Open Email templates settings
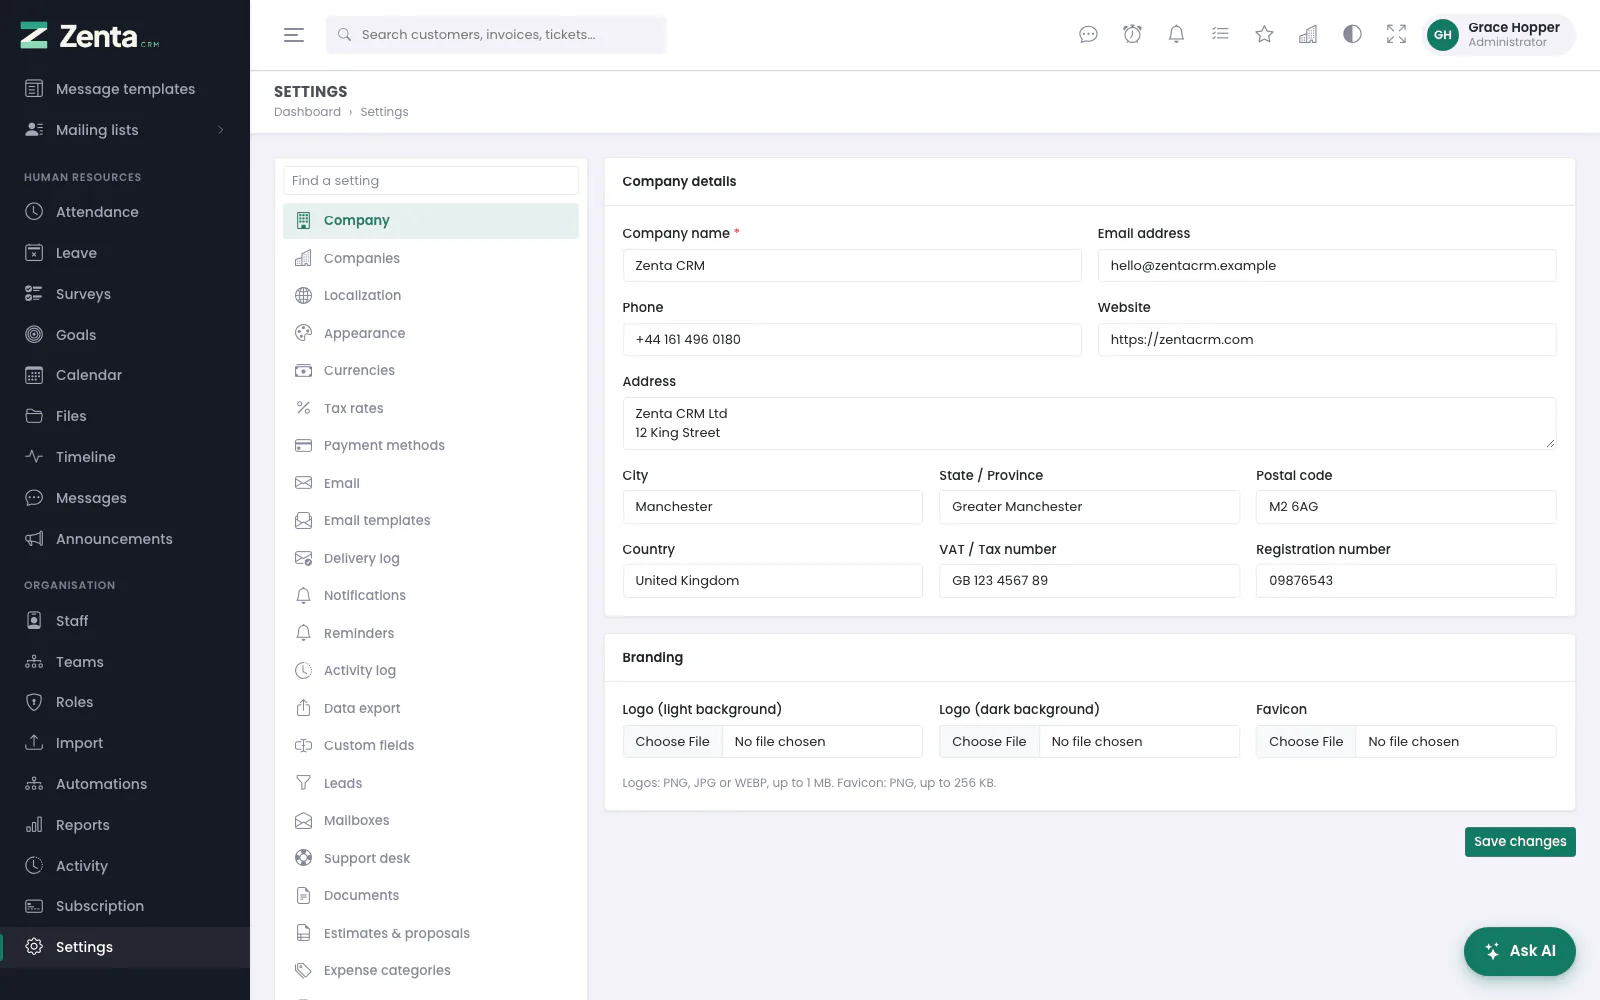Image resolution: width=1600 pixels, height=1000 pixels. coord(431,521)
